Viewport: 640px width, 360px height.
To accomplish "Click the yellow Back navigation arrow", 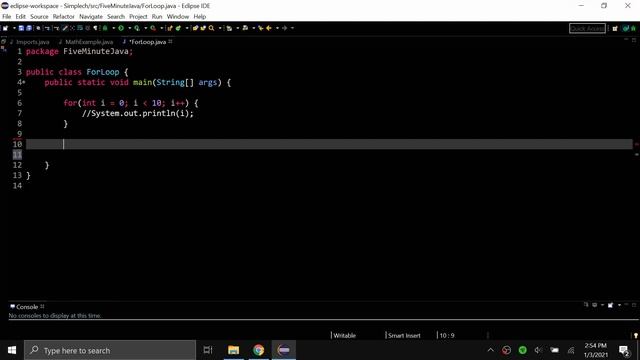I will click(x=269, y=28).
